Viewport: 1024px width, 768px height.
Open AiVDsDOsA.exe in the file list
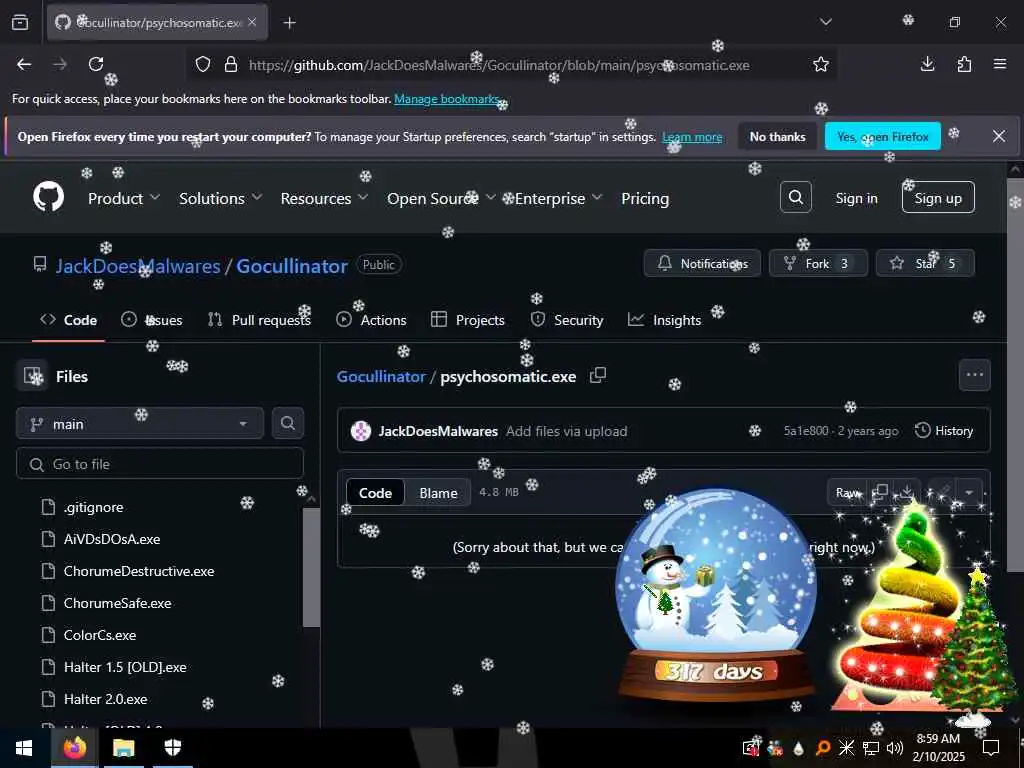[x=112, y=539]
